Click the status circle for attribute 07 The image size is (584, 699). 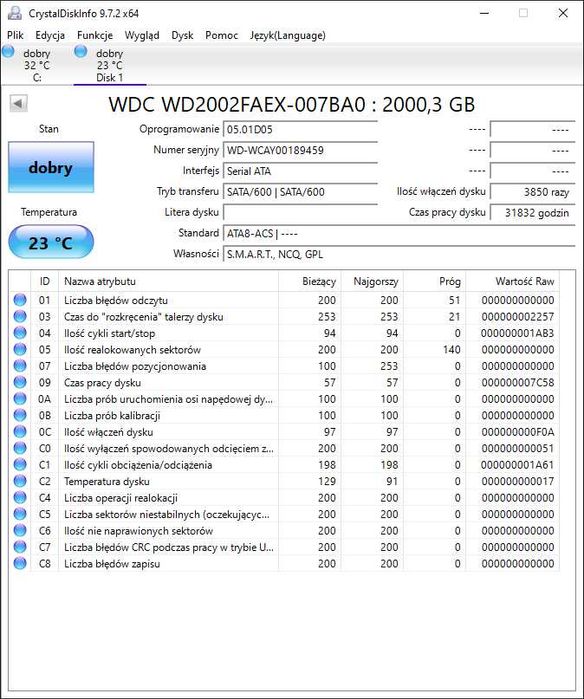[20, 366]
